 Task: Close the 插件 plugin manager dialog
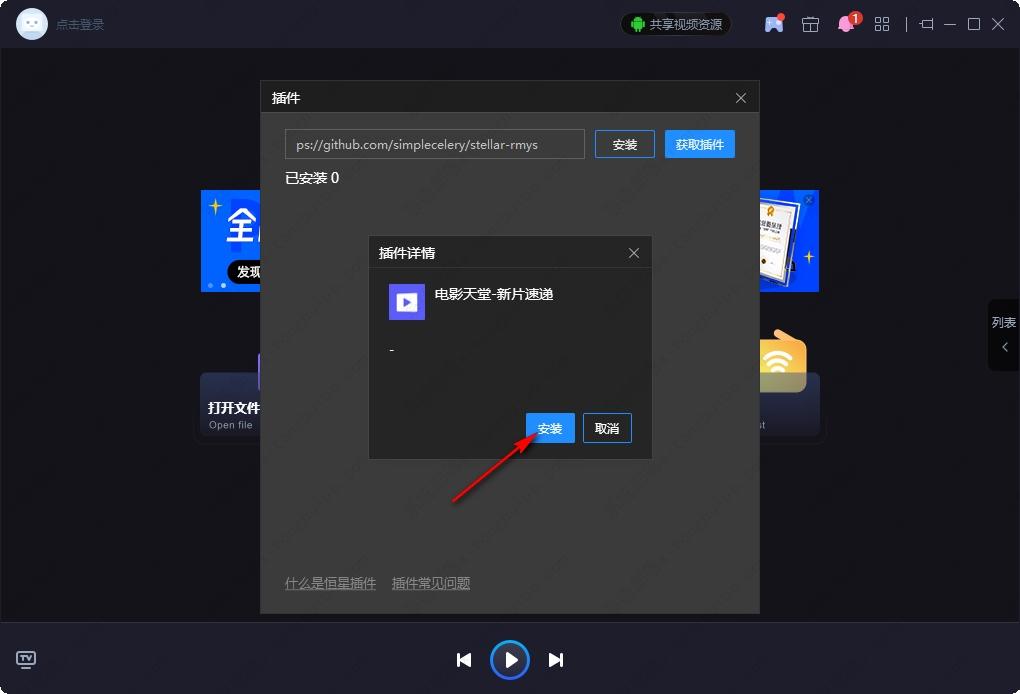pyautogui.click(x=740, y=98)
